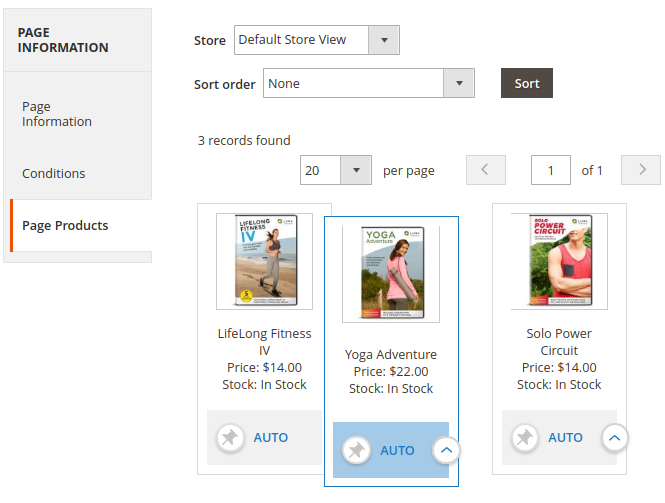Open the per page count dropdown
The height and width of the screenshot is (503, 665).
(x=336, y=170)
